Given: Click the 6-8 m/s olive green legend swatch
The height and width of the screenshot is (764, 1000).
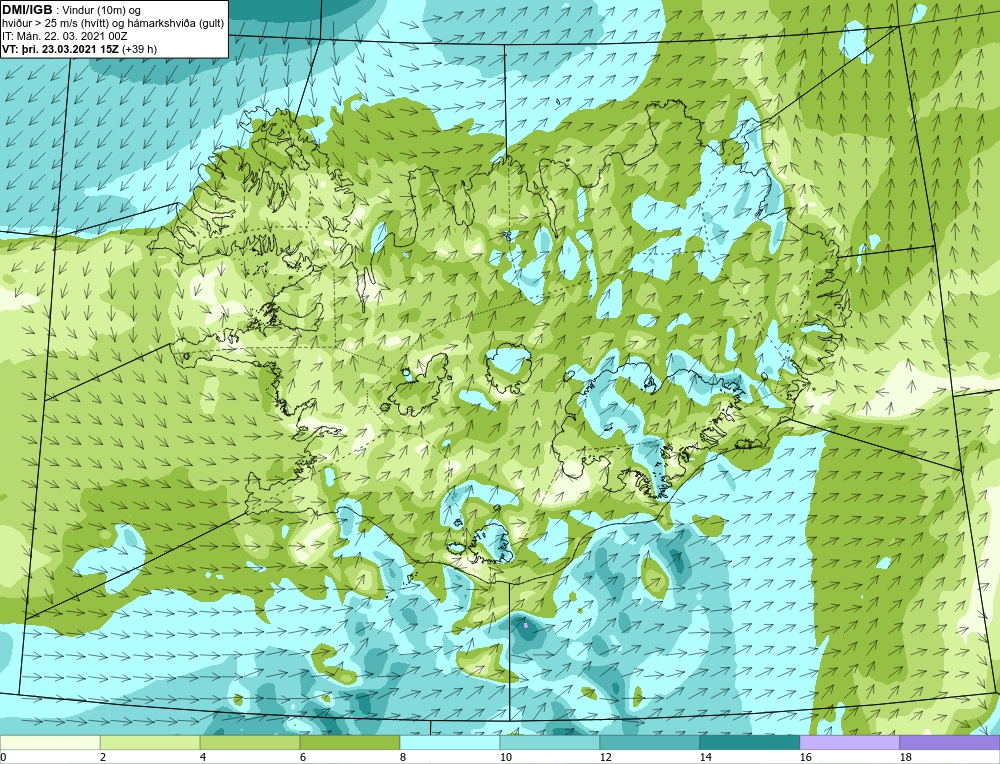Looking at the screenshot, I should coord(350,742).
